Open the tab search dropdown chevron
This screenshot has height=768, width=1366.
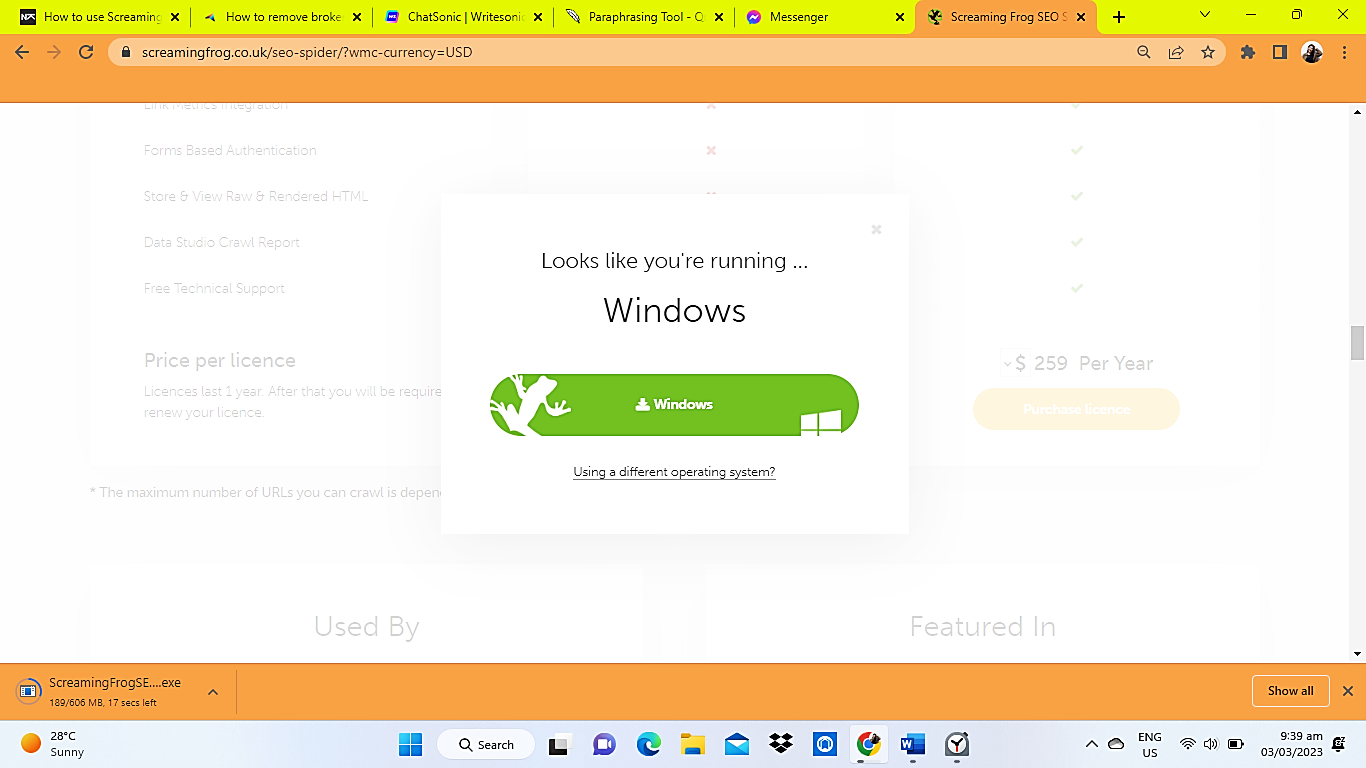point(1204,15)
